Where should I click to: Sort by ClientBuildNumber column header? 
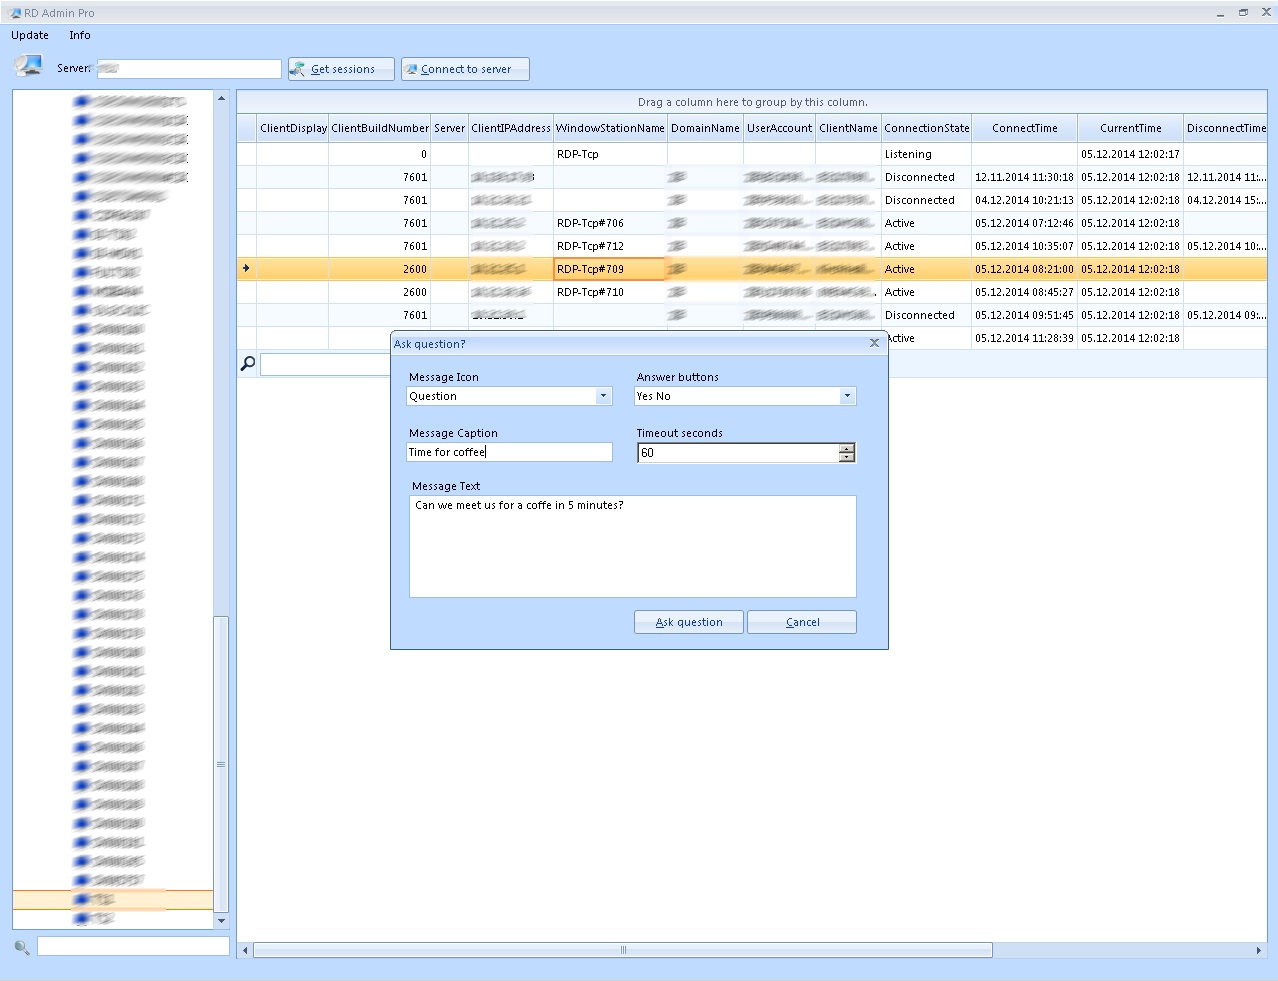point(380,128)
